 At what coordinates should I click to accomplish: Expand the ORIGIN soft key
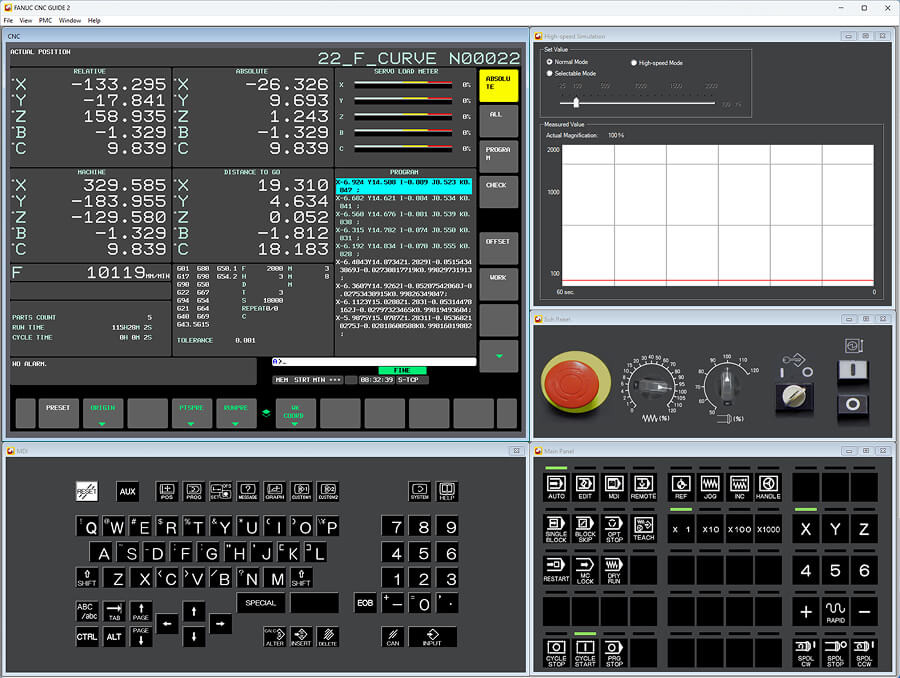pos(103,413)
